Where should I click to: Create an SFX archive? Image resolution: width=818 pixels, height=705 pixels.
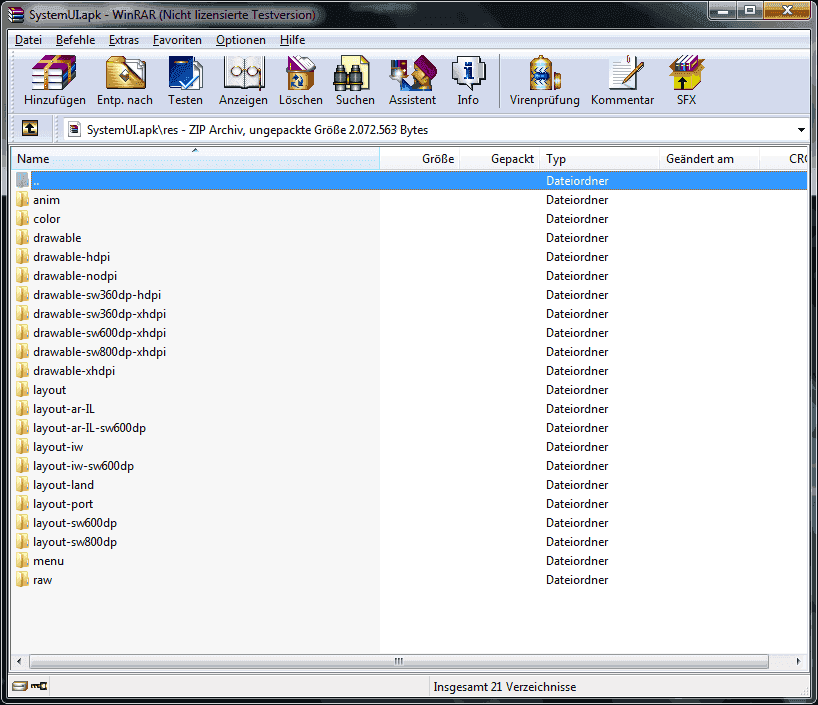pyautogui.click(x=687, y=80)
